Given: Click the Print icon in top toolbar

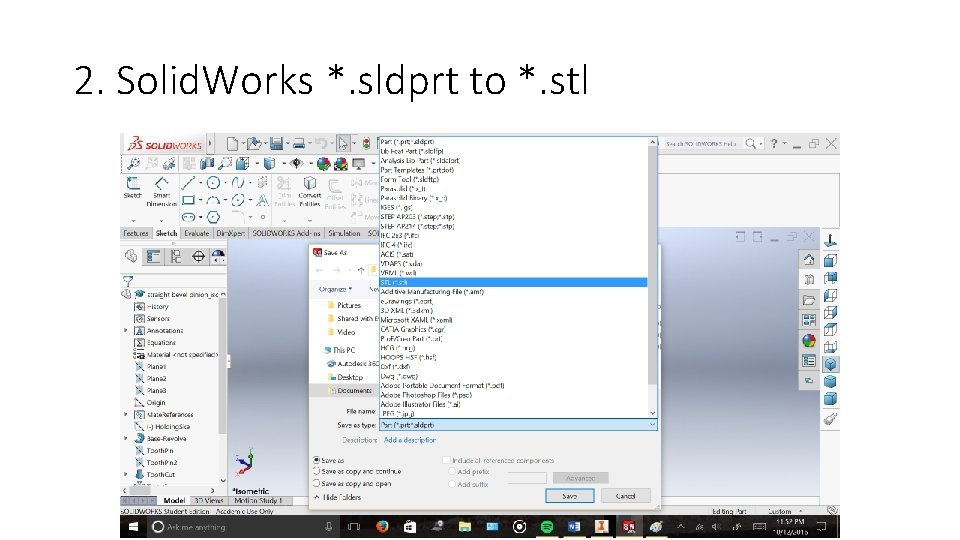Looking at the screenshot, I should pos(299,144).
